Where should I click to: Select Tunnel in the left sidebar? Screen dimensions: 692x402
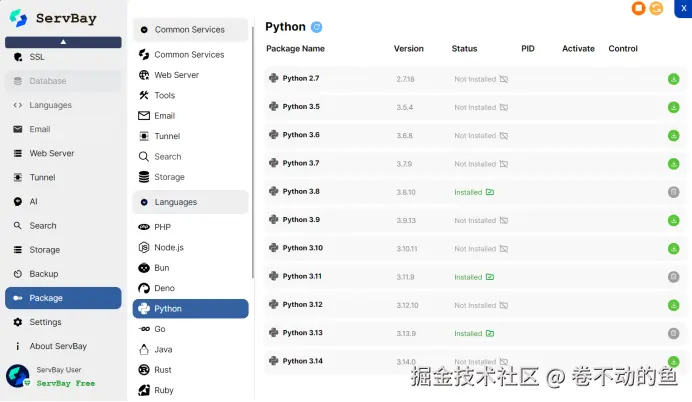pos(63,177)
